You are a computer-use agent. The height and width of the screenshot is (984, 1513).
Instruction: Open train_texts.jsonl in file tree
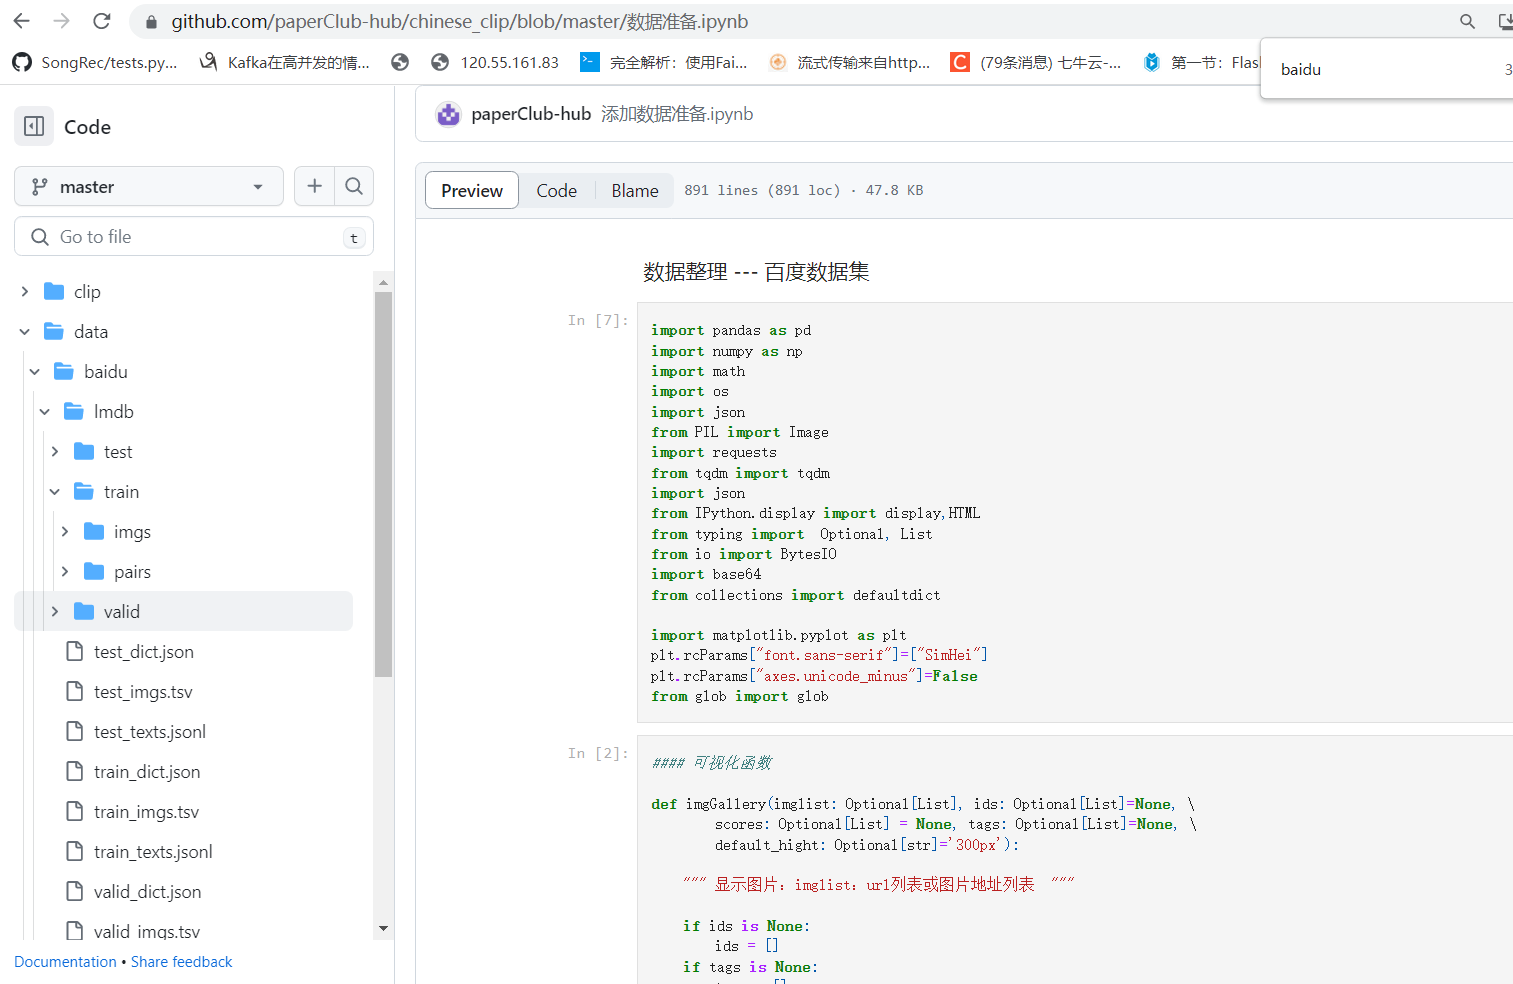153,851
